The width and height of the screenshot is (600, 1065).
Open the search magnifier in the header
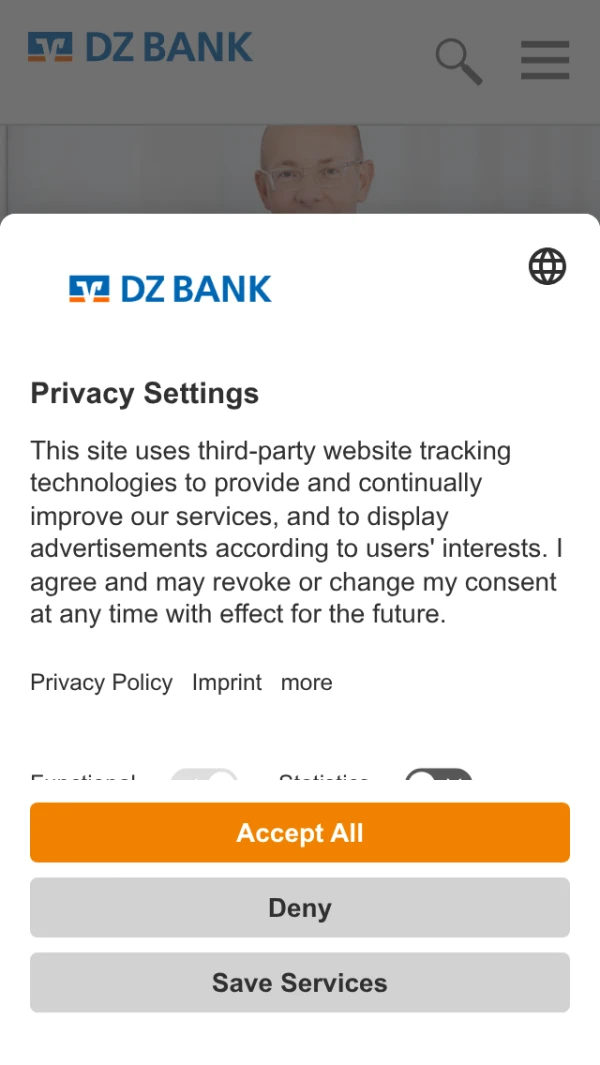coord(458,61)
